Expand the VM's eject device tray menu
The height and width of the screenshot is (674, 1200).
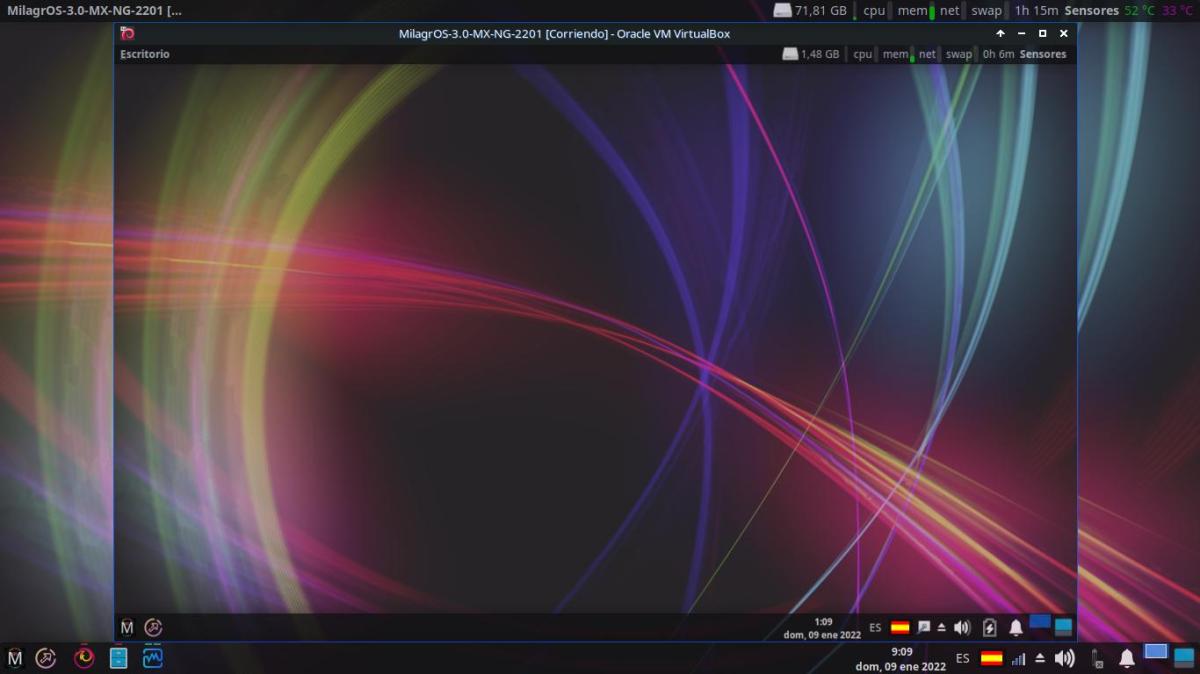[x=941, y=627]
